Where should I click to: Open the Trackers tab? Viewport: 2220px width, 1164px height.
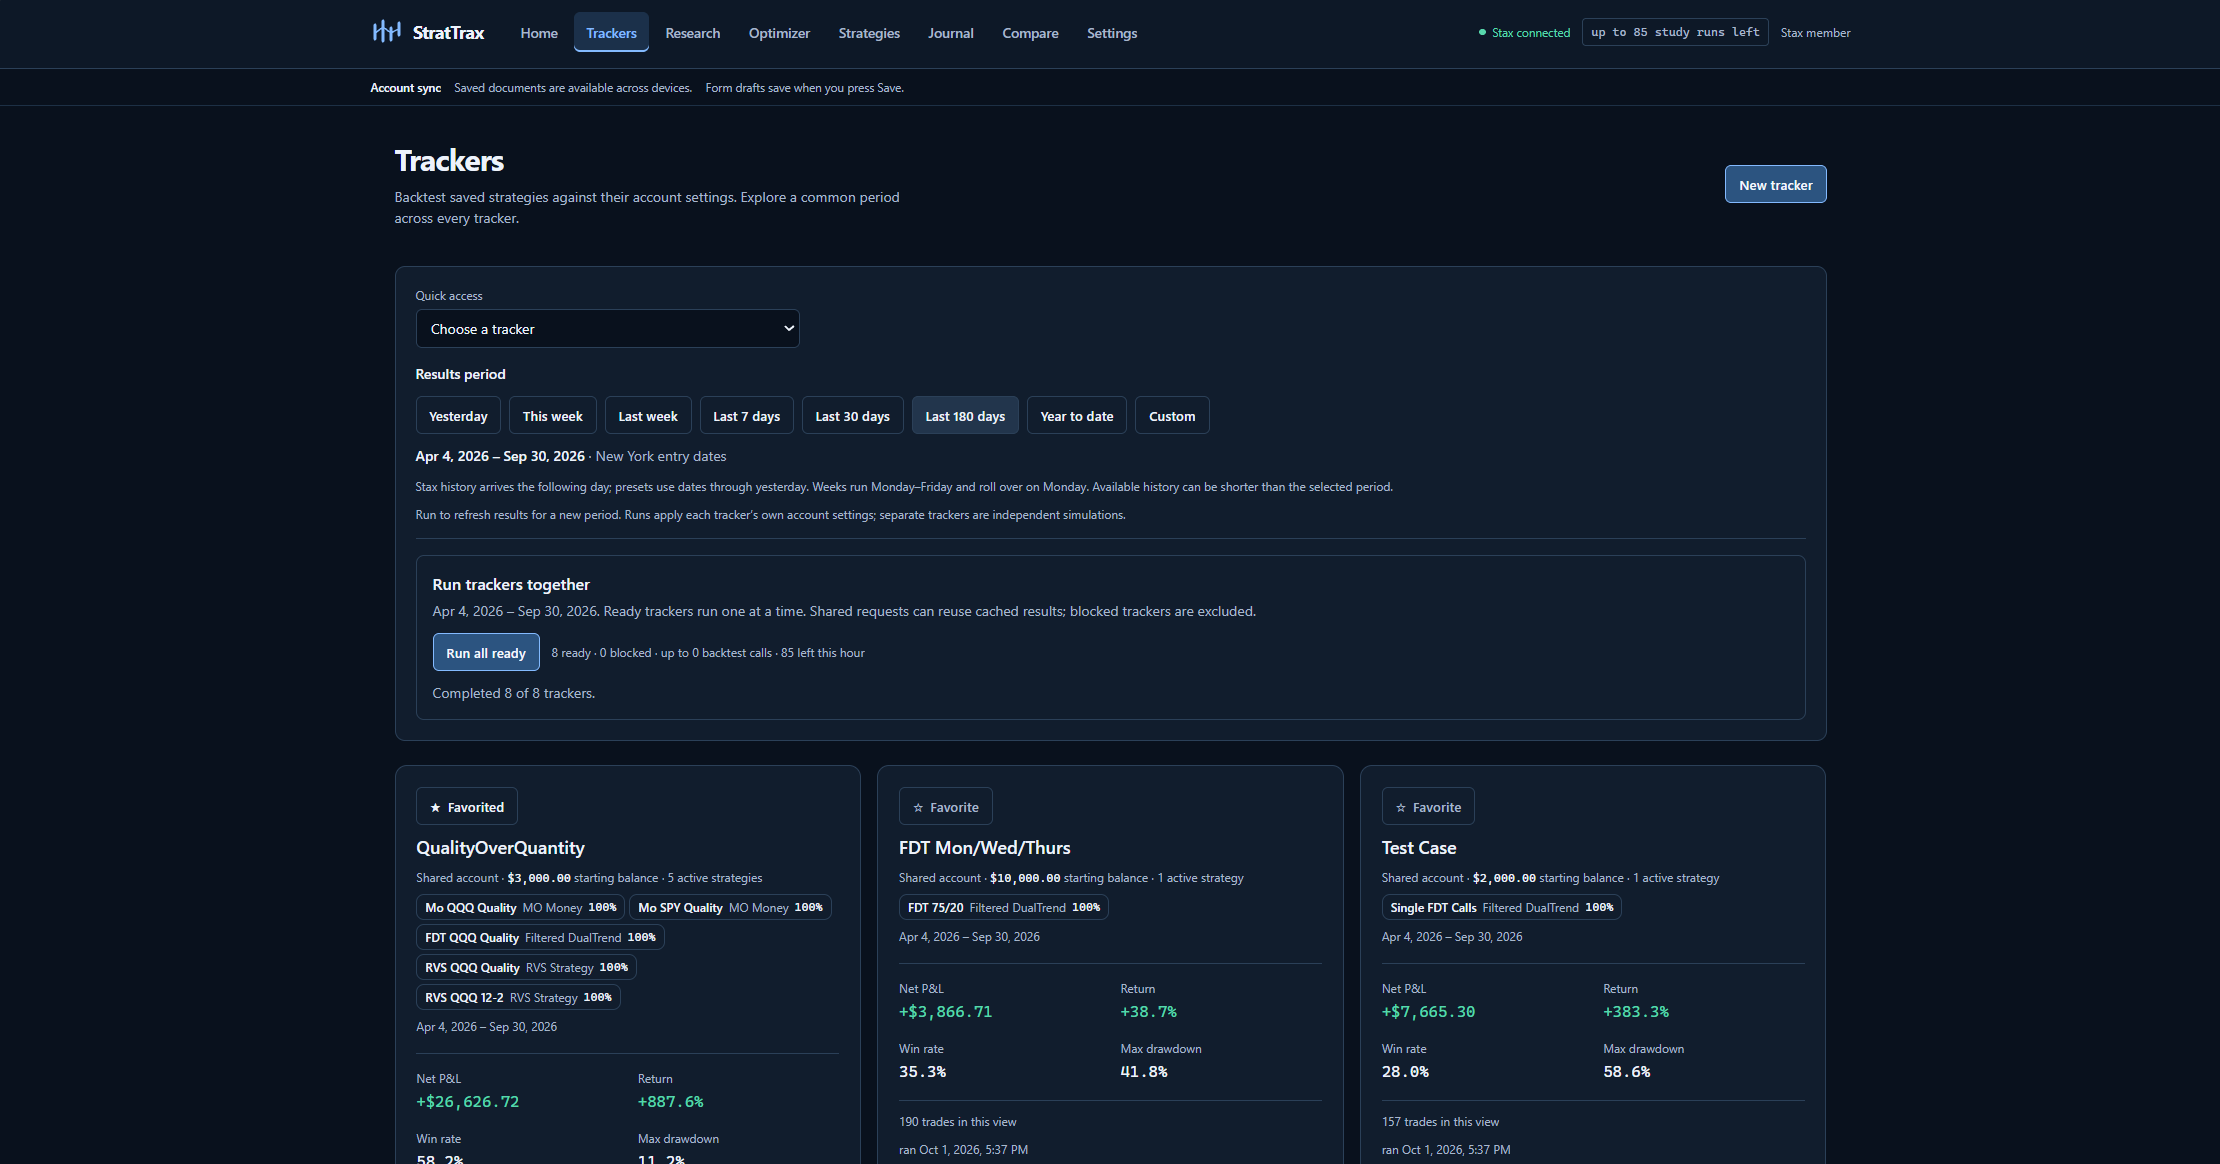(611, 33)
